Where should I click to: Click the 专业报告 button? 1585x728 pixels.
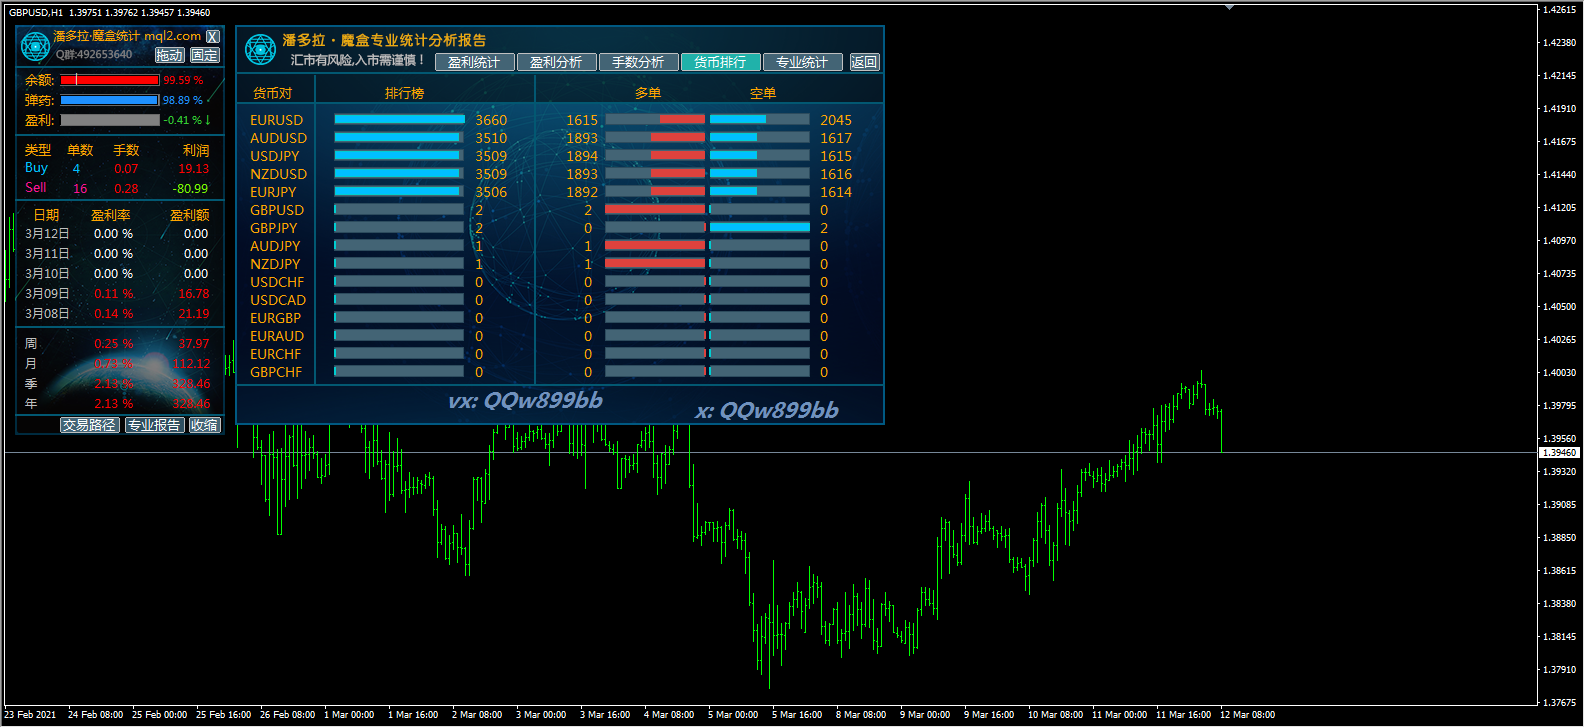coord(154,425)
